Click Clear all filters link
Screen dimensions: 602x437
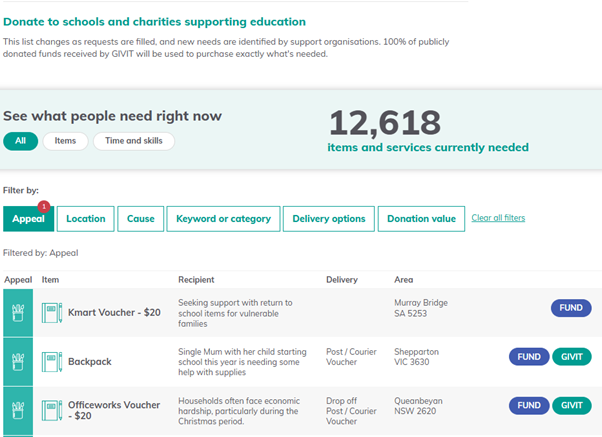[498, 218]
